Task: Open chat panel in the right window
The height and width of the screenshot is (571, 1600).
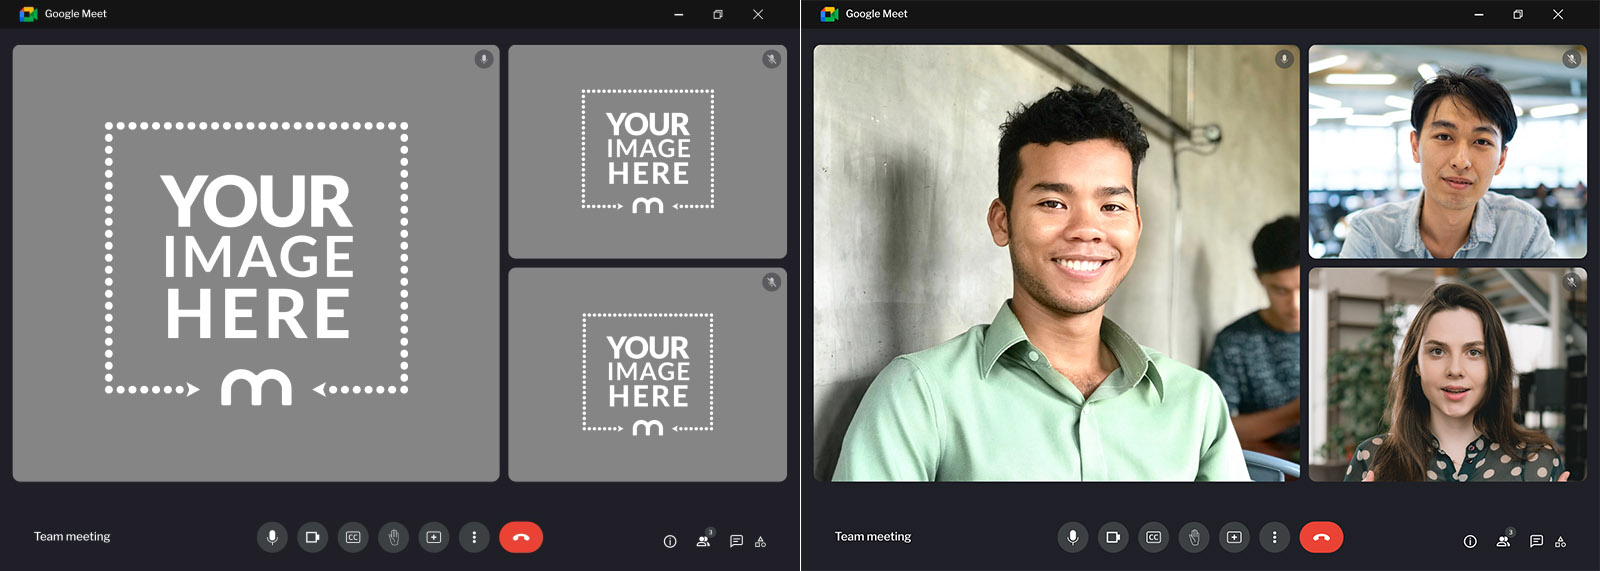Action: [1536, 541]
